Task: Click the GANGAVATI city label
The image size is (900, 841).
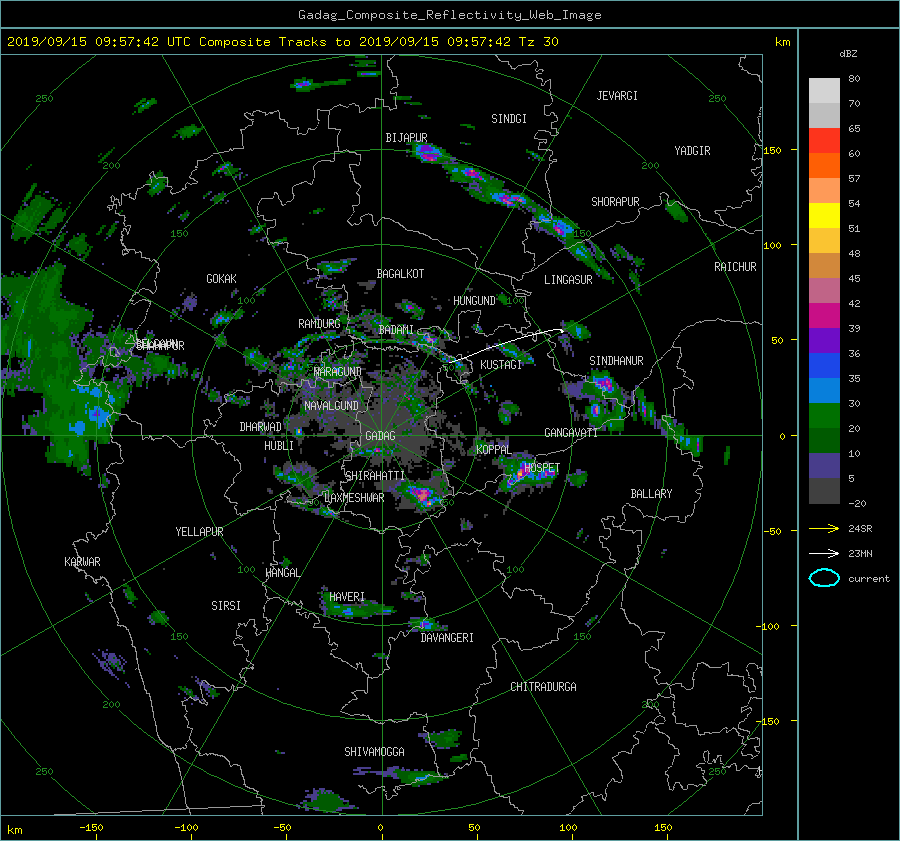Action: coord(571,433)
